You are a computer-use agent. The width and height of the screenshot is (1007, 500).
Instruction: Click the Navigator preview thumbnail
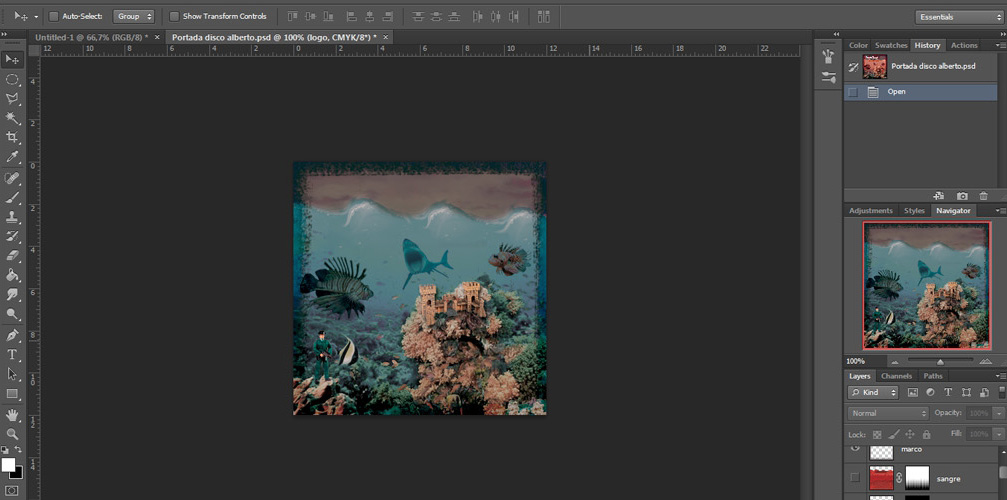[x=926, y=285]
